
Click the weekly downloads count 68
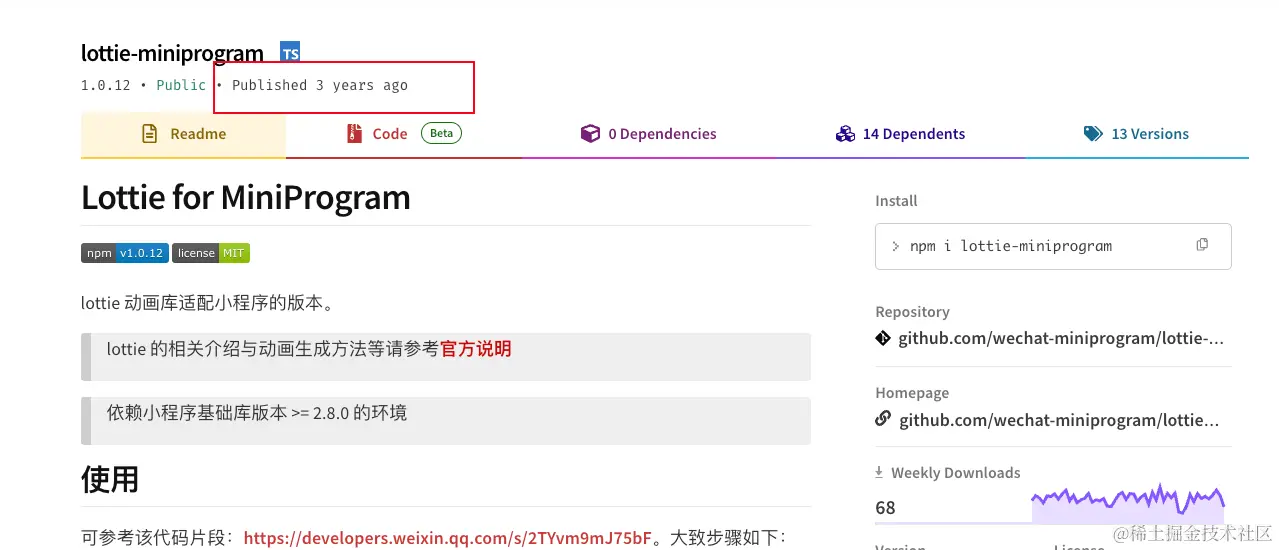(885, 508)
